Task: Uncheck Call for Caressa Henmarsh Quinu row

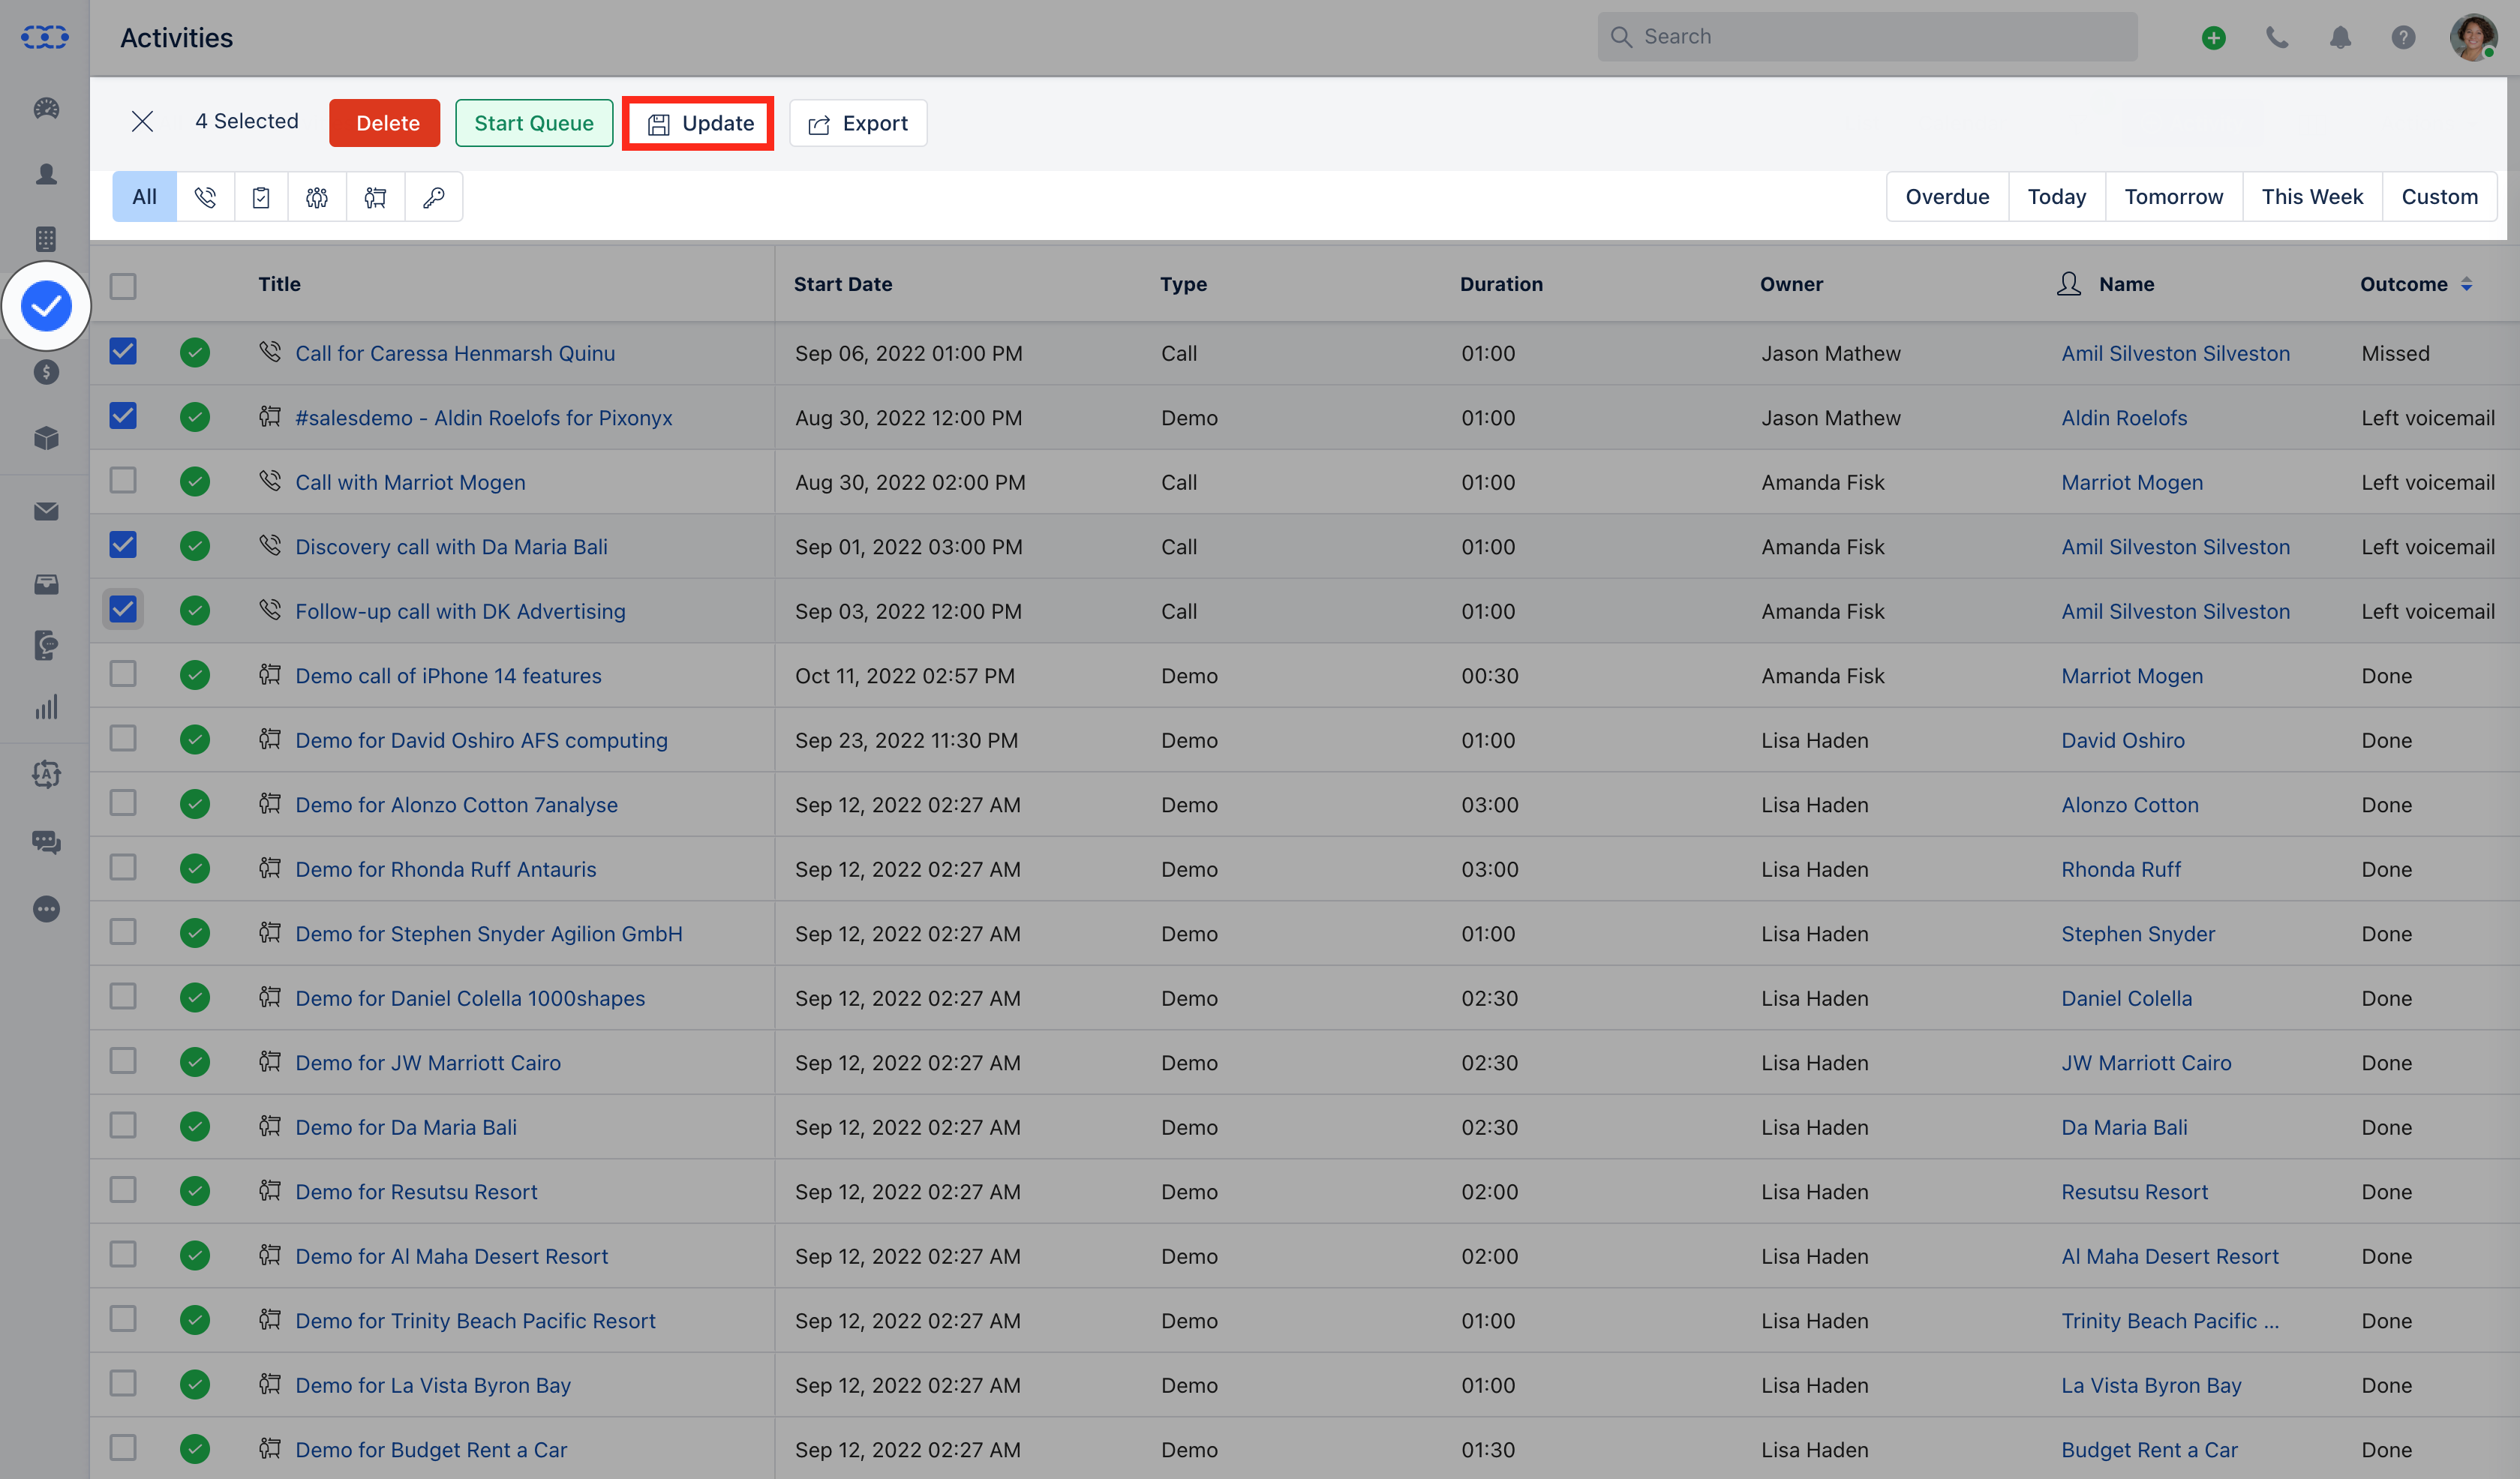Action: (123, 352)
